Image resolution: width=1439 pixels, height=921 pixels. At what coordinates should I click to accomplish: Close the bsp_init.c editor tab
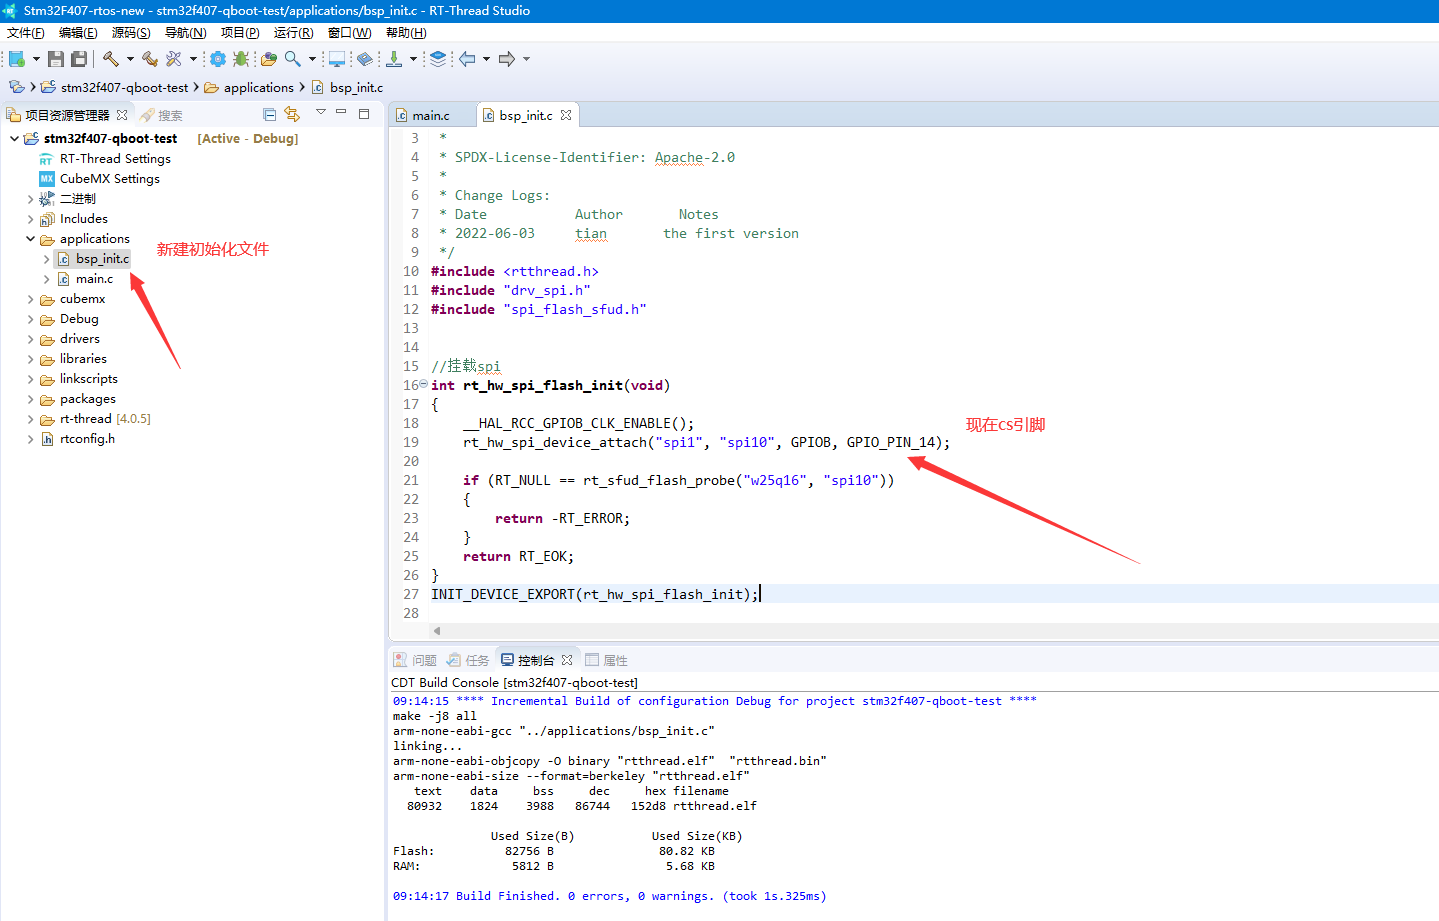(566, 115)
